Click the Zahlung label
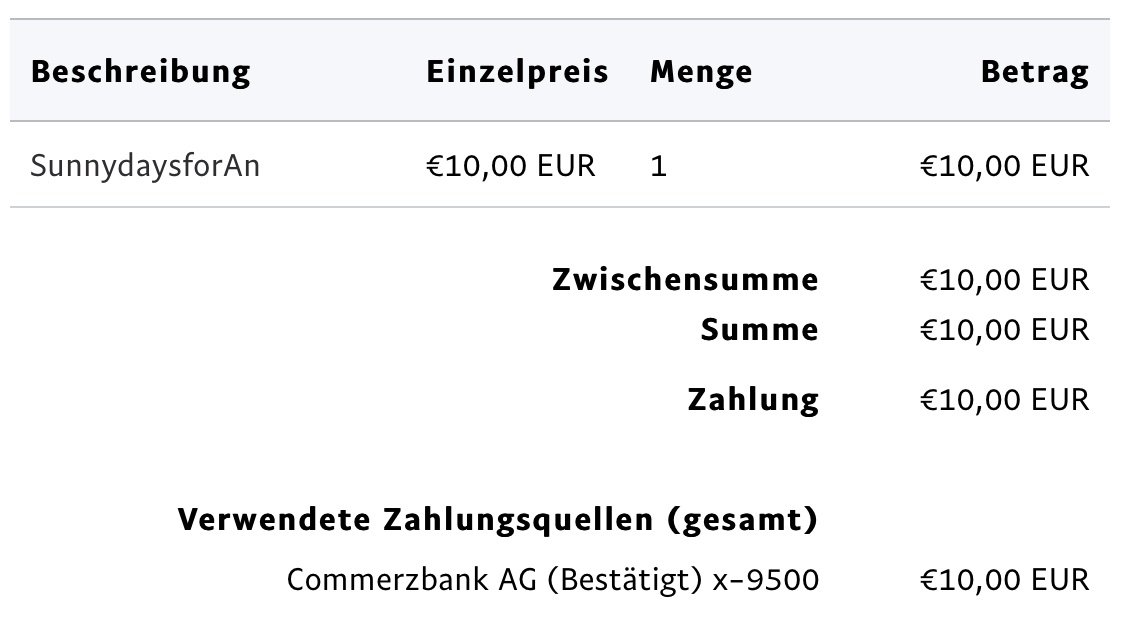The width and height of the screenshot is (1128, 628). point(753,400)
